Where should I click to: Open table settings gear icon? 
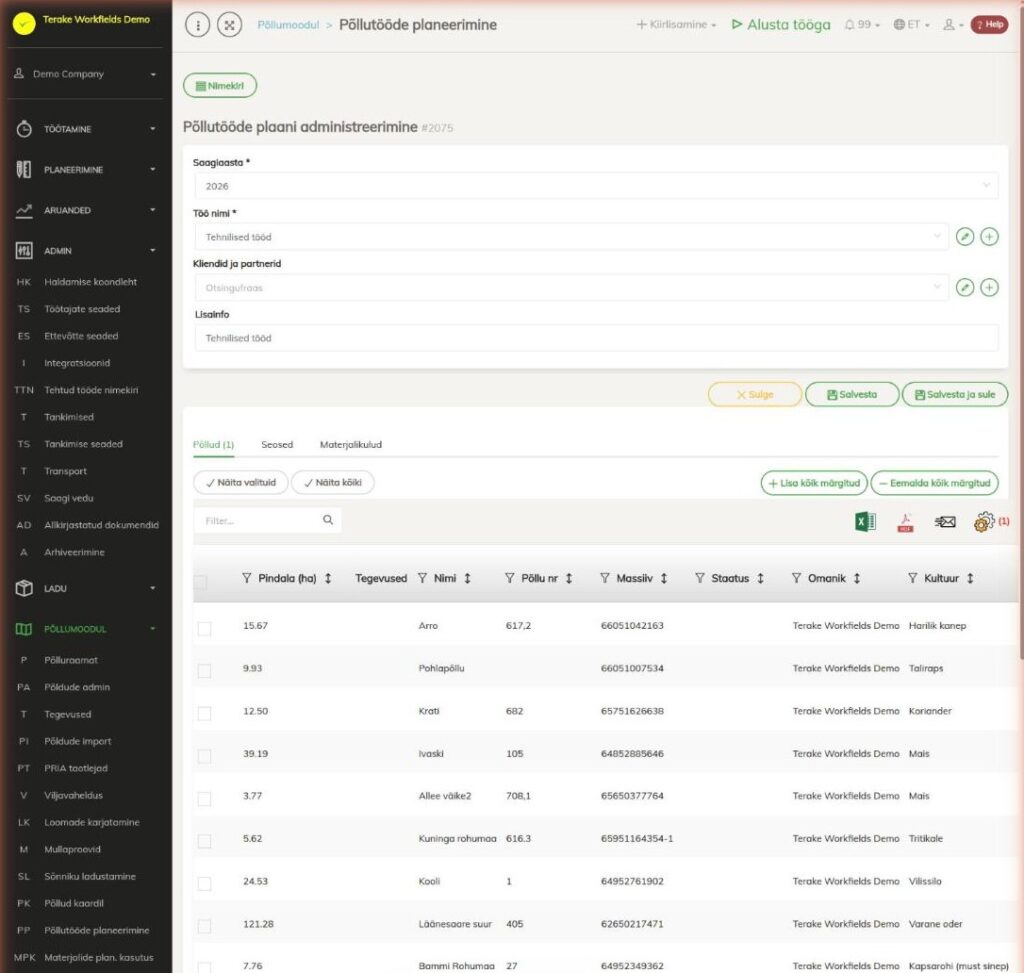pos(984,522)
